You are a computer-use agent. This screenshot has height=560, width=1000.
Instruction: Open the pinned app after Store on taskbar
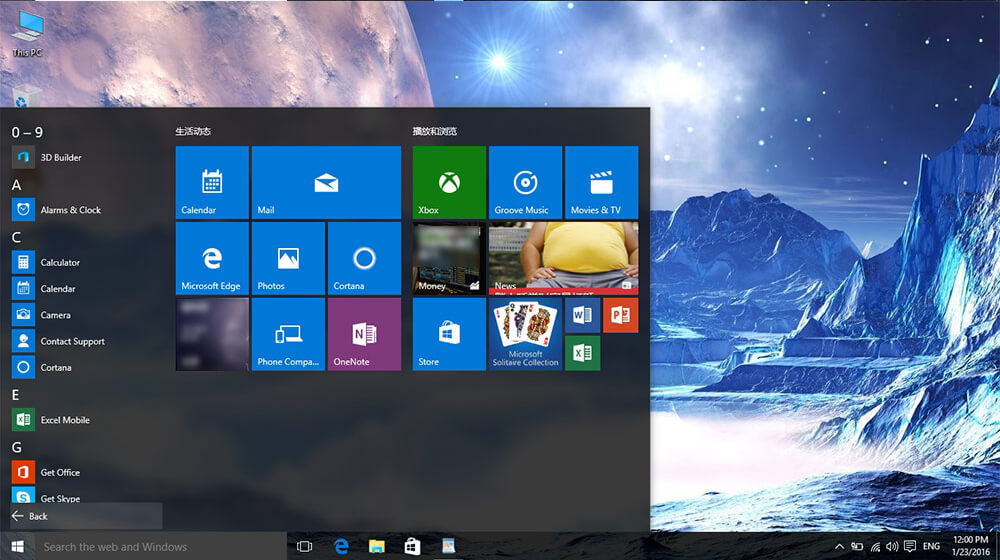(x=448, y=547)
